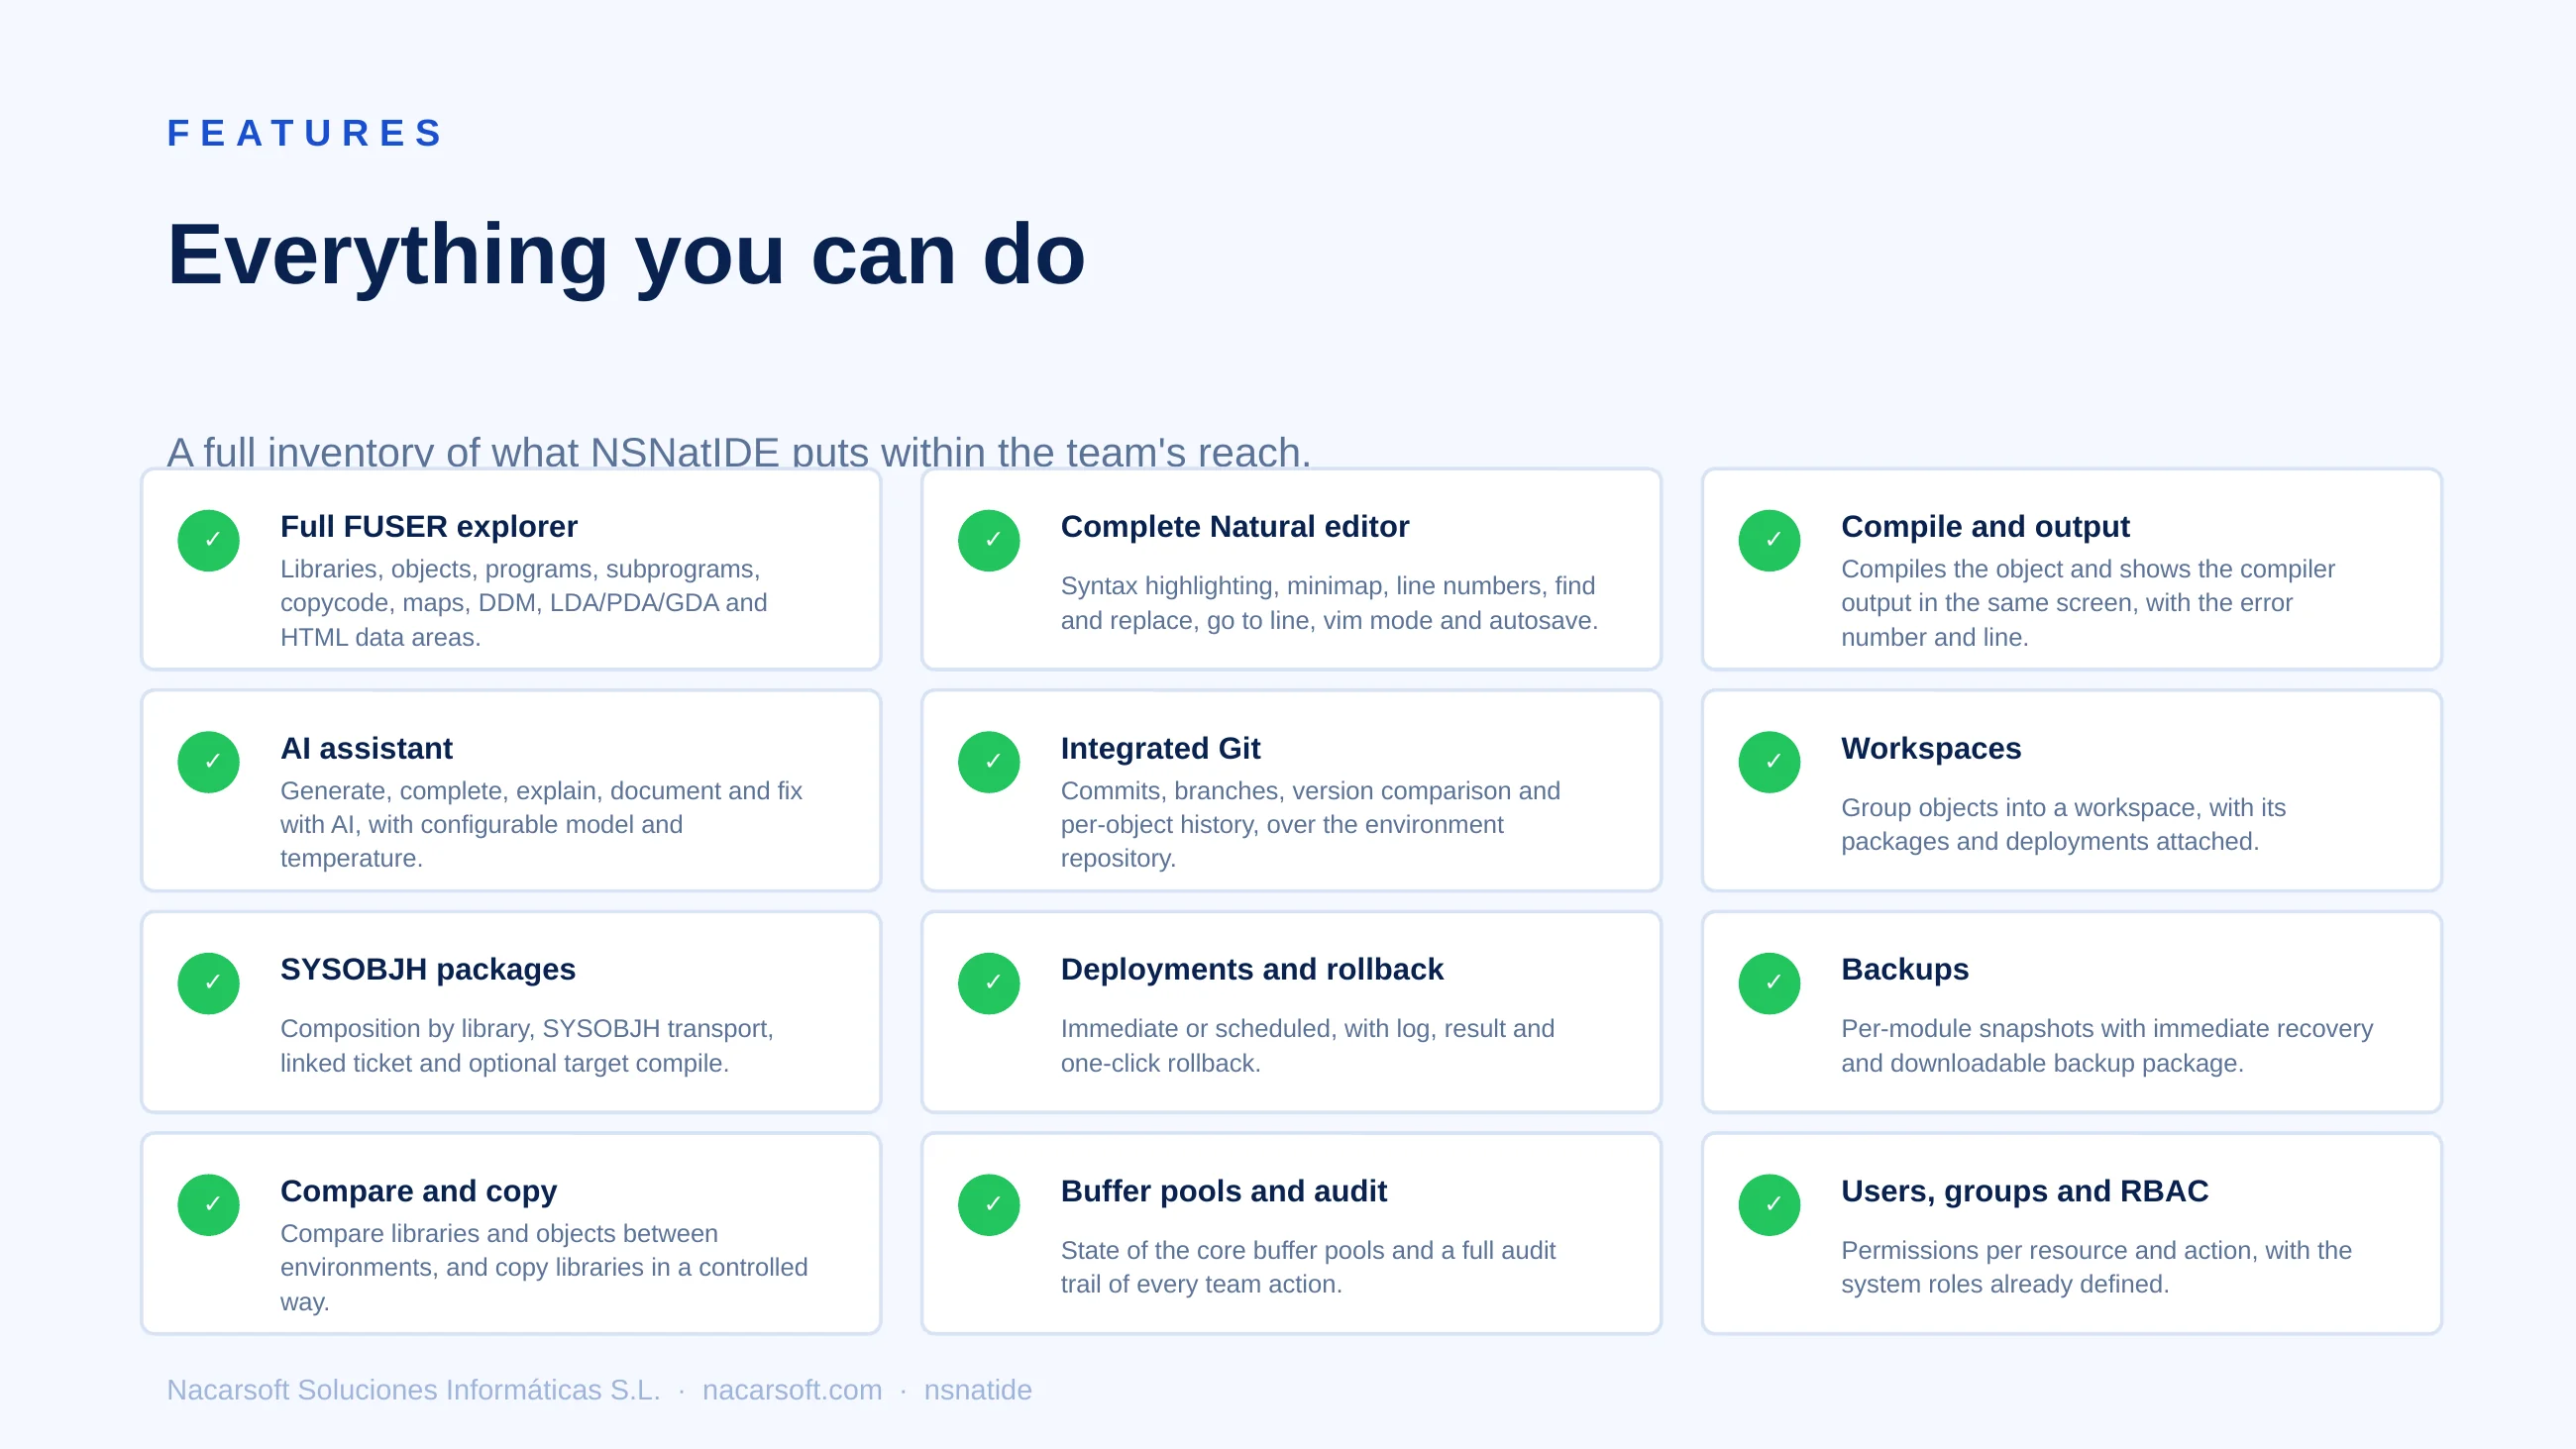Click the FEATURES section label
Screen dimensions: 2576x1449
(305, 133)
